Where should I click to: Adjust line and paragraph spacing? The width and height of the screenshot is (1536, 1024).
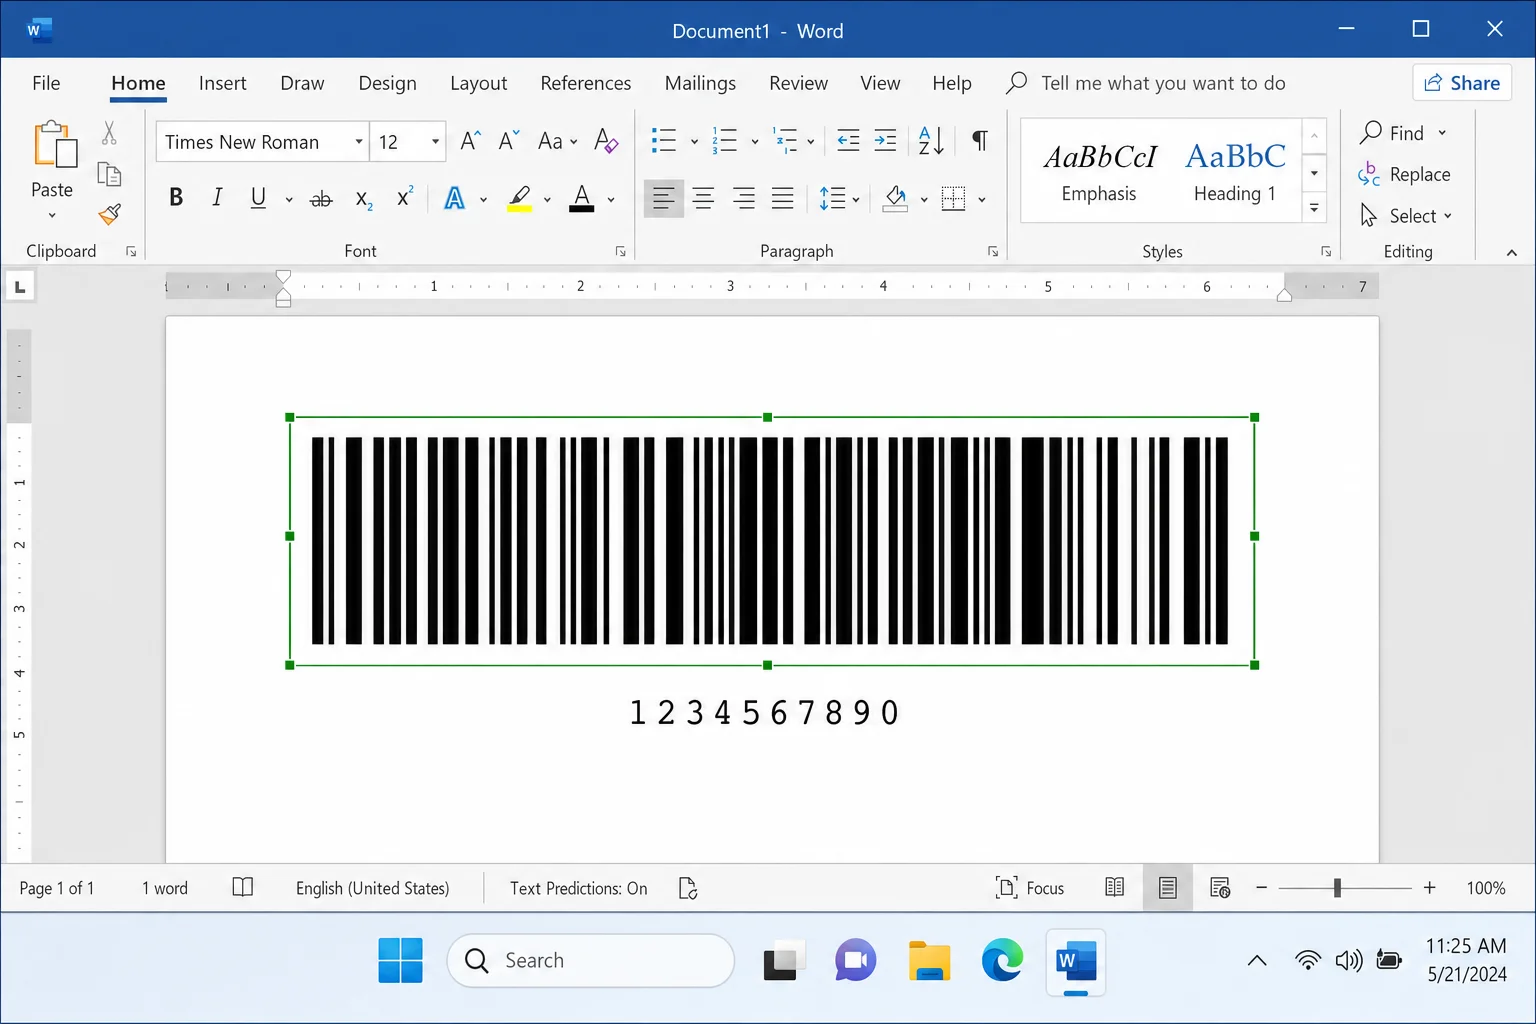point(832,198)
